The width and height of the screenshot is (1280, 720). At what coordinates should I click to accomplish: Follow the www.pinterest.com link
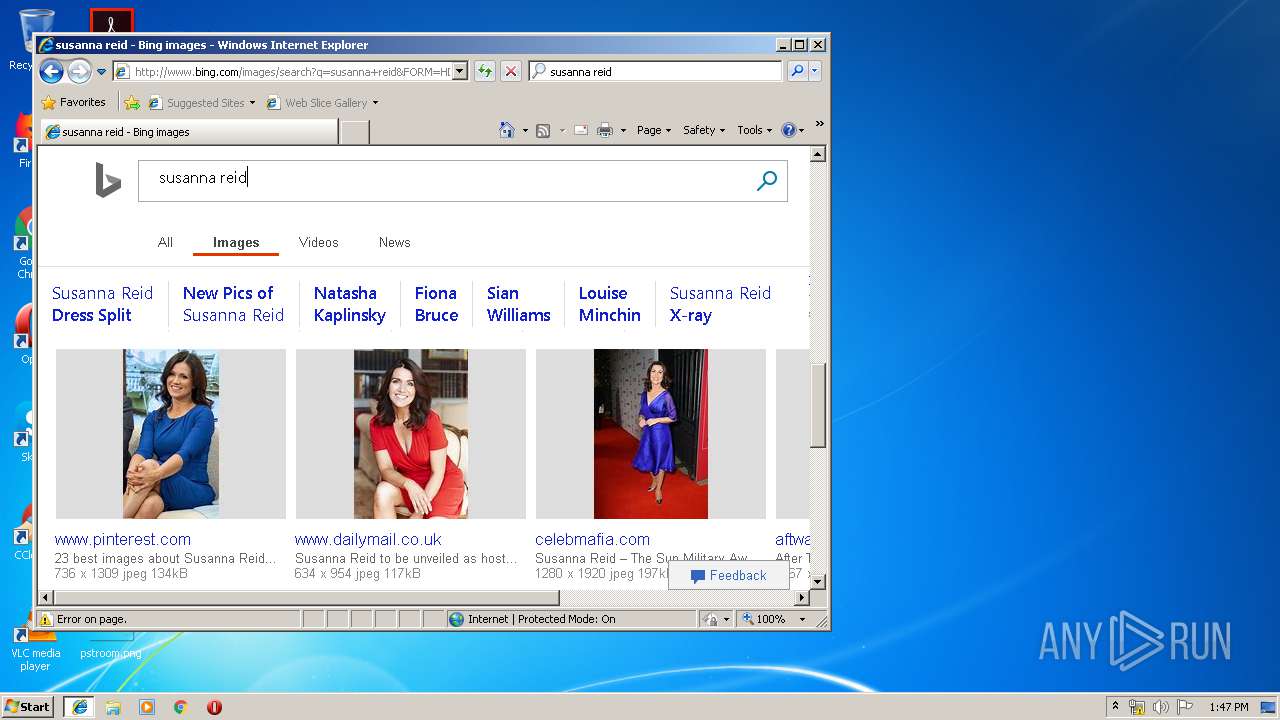tap(122, 539)
